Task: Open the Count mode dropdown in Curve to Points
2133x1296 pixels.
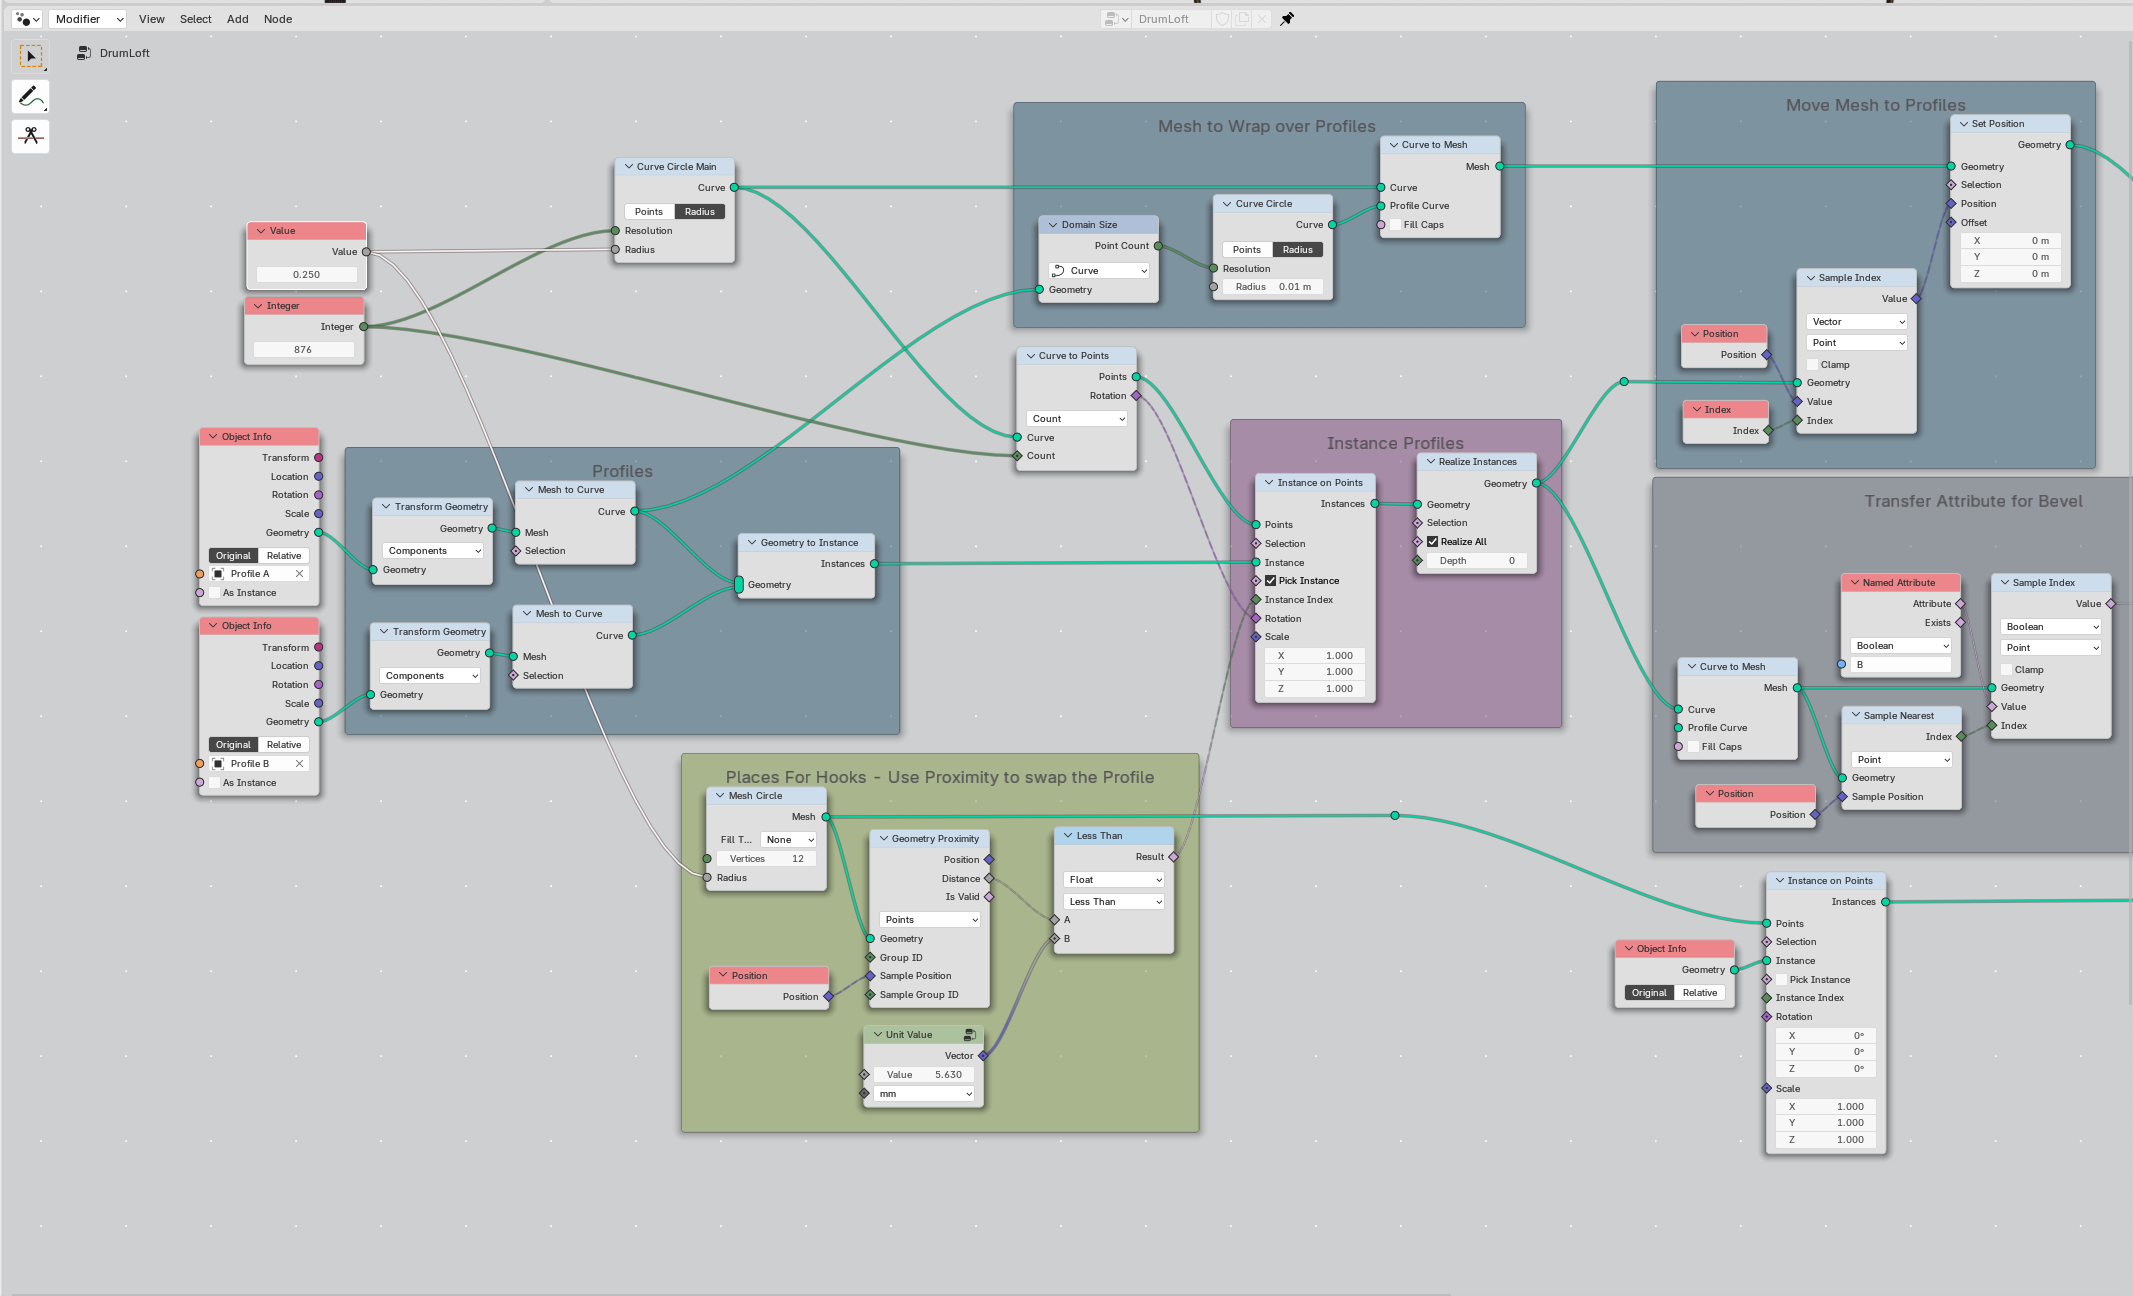Action: pyautogui.click(x=1077, y=419)
